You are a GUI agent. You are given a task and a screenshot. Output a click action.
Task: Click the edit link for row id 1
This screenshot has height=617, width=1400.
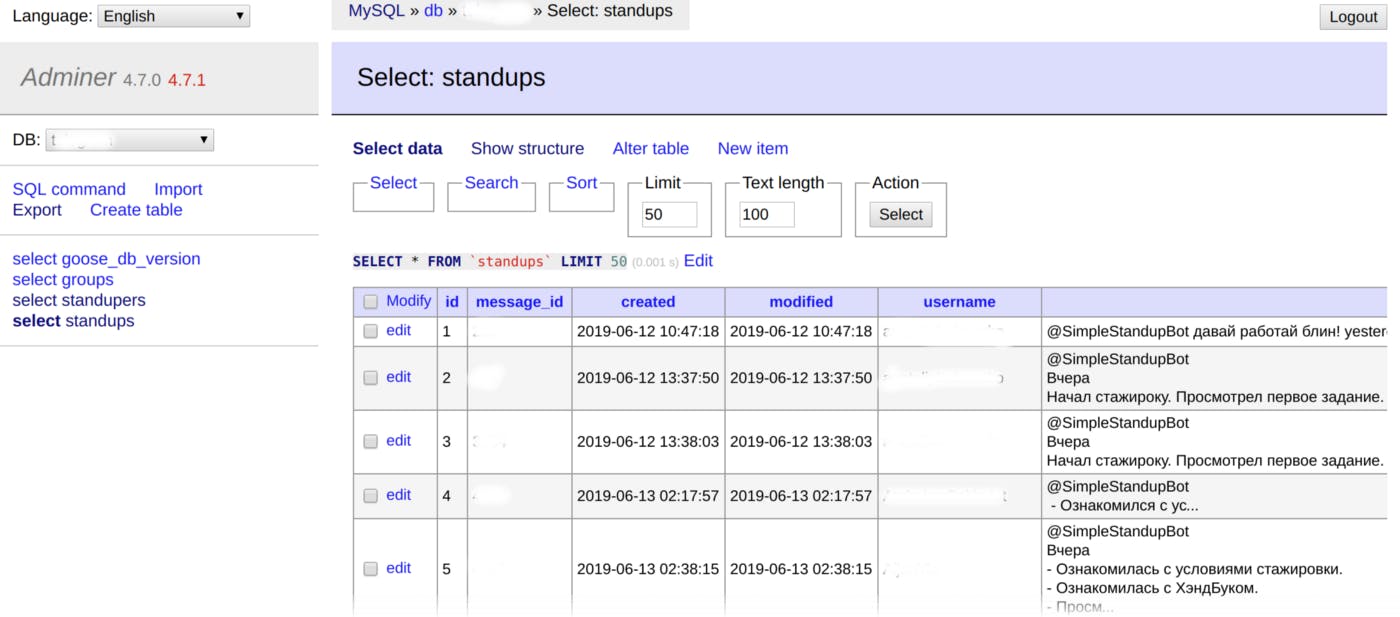click(398, 330)
